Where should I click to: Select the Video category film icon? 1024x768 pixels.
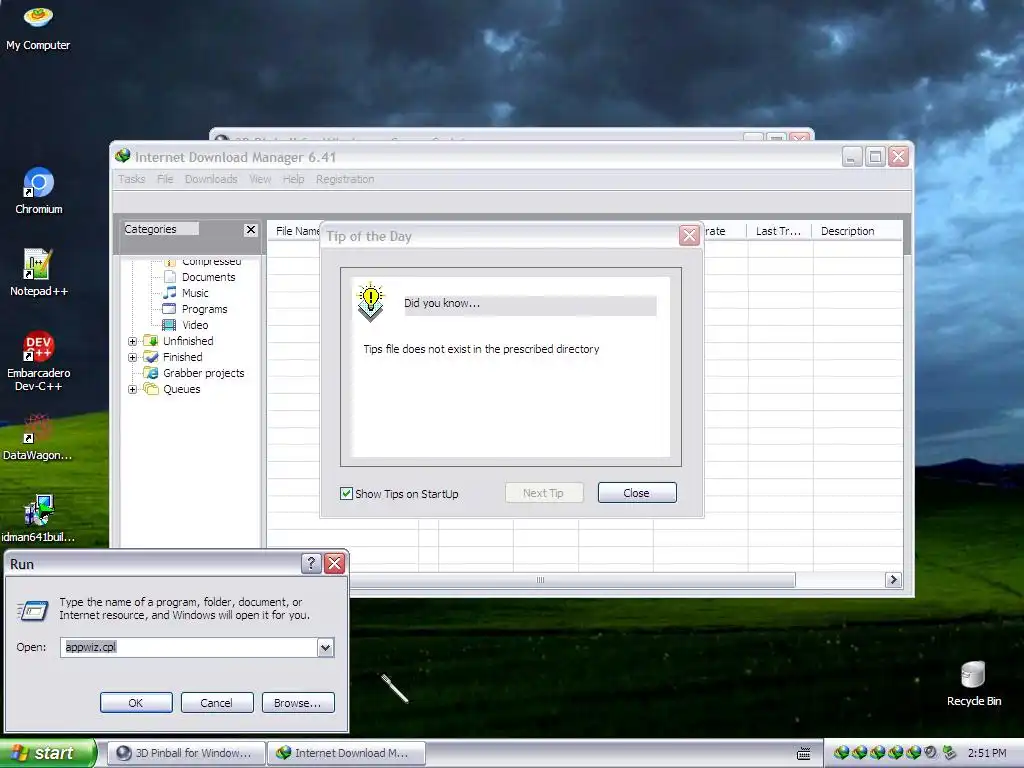click(x=169, y=325)
